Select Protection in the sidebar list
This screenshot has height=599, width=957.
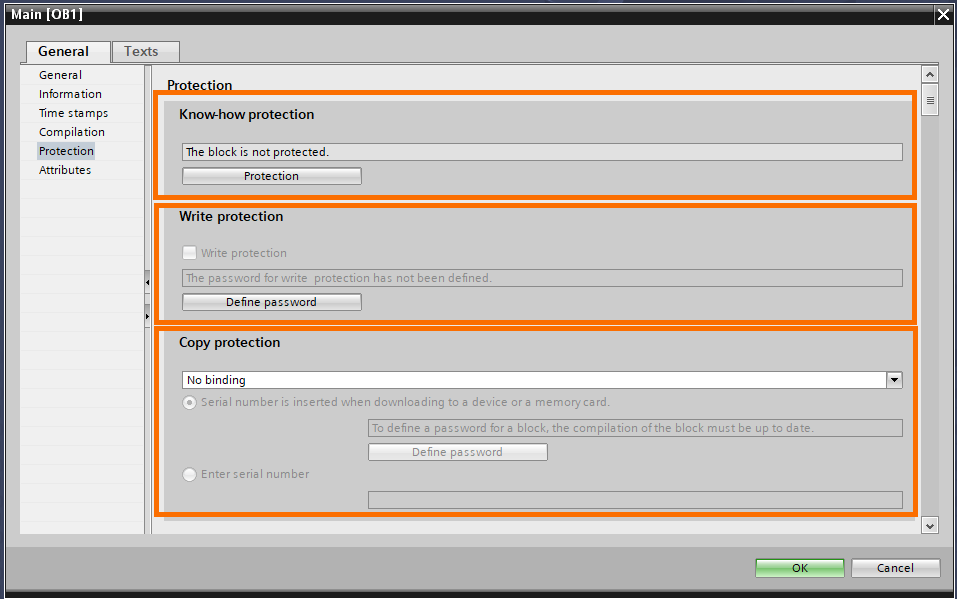pyautogui.click(x=66, y=150)
